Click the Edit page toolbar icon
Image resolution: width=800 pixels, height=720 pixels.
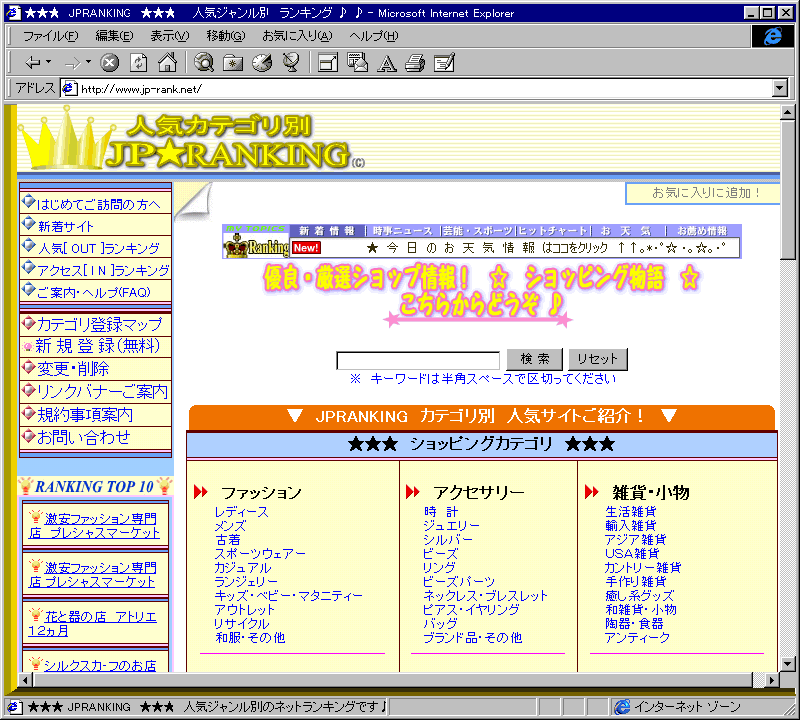pos(444,63)
